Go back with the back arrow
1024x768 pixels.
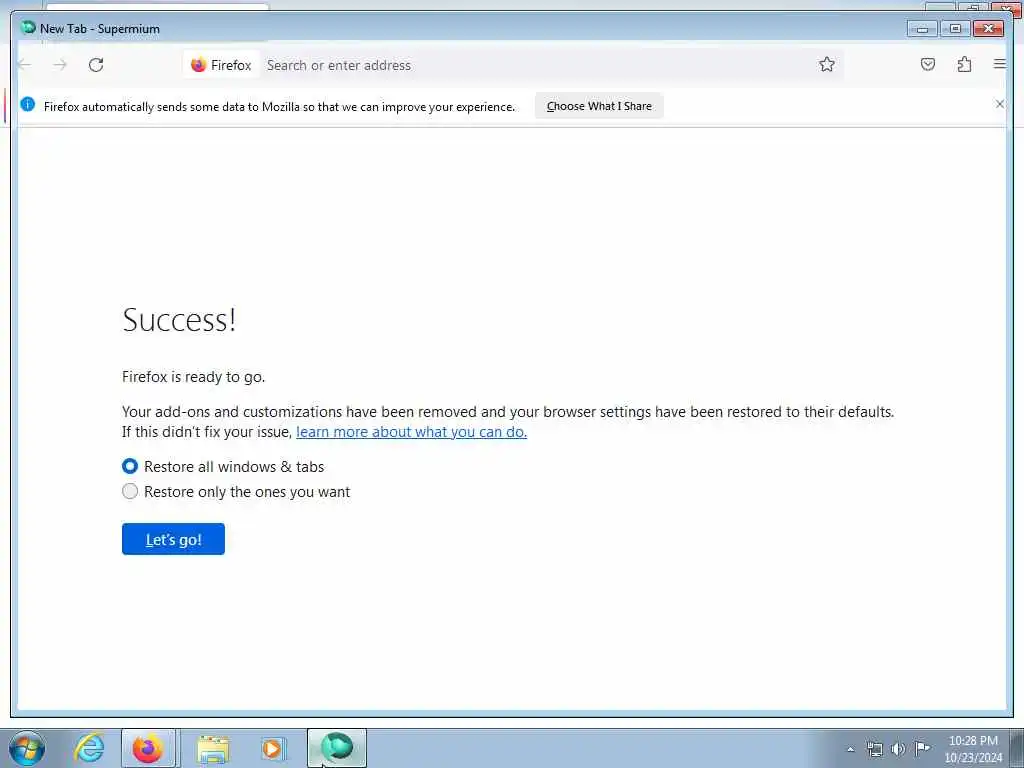(x=25, y=65)
